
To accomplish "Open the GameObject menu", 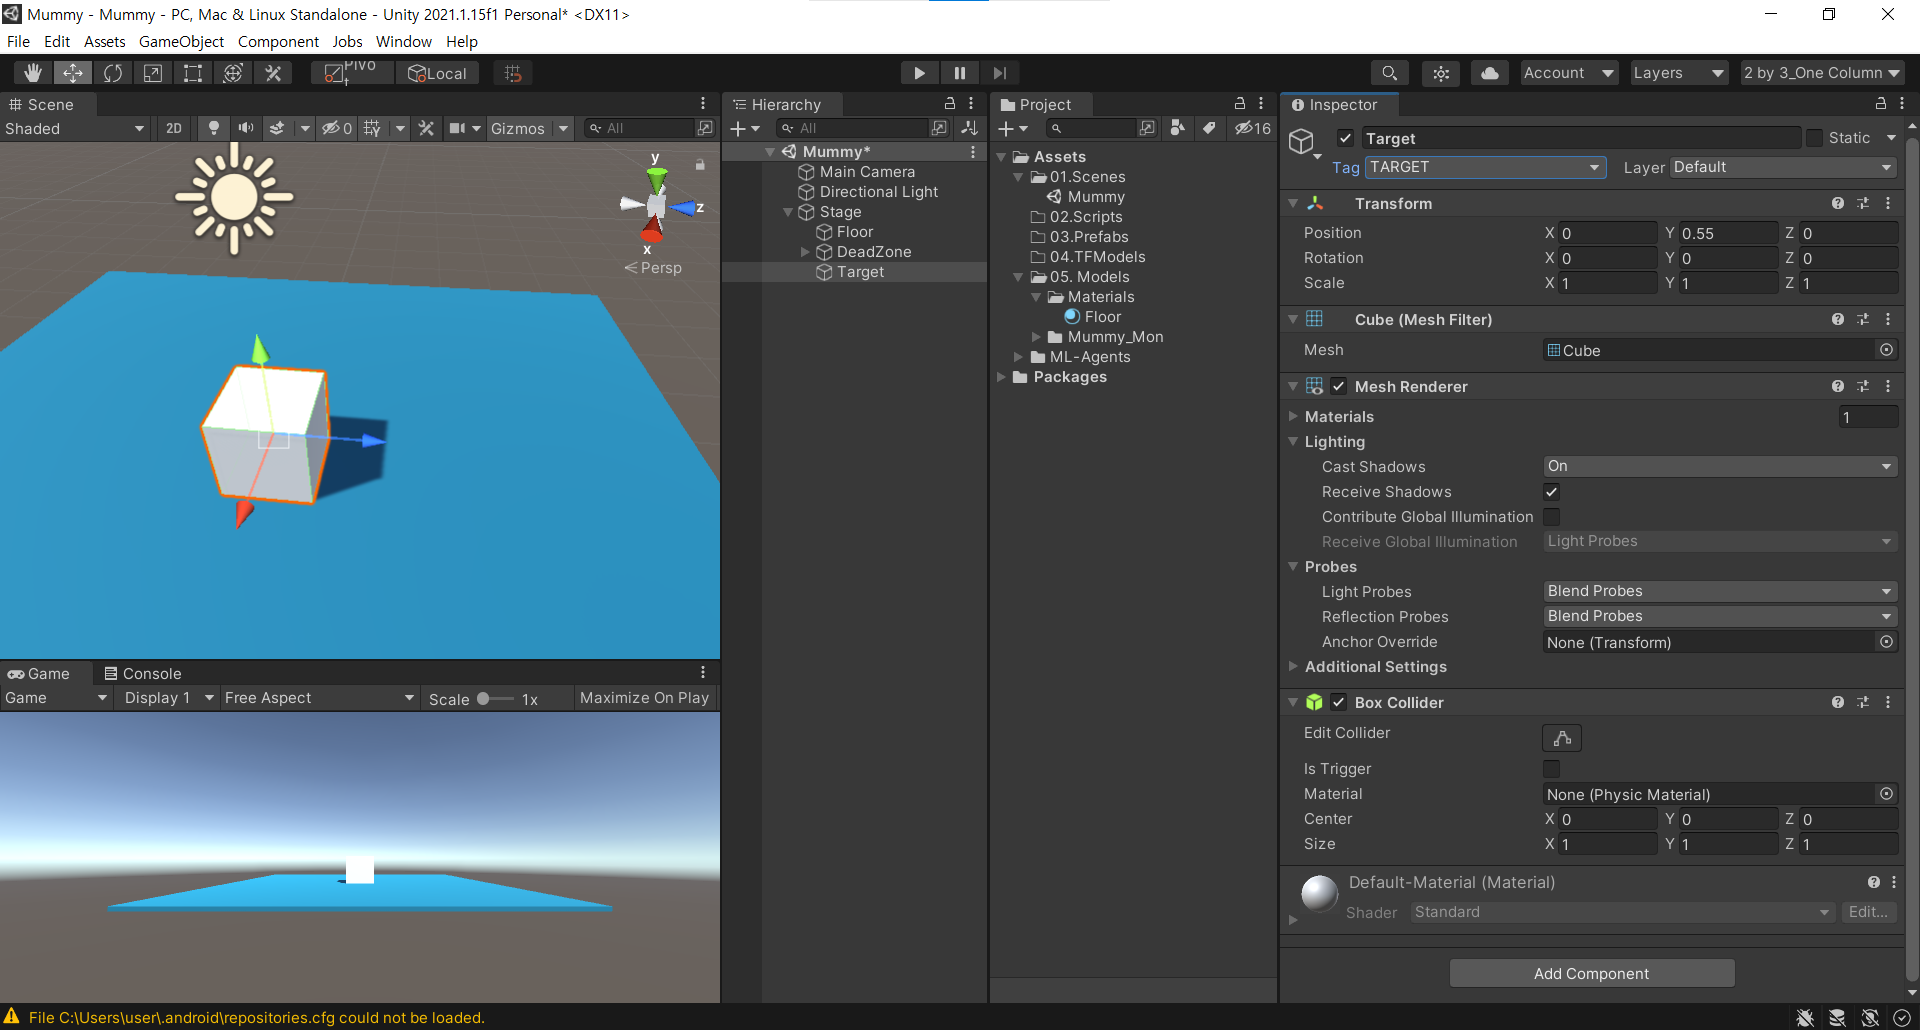I will (x=181, y=41).
